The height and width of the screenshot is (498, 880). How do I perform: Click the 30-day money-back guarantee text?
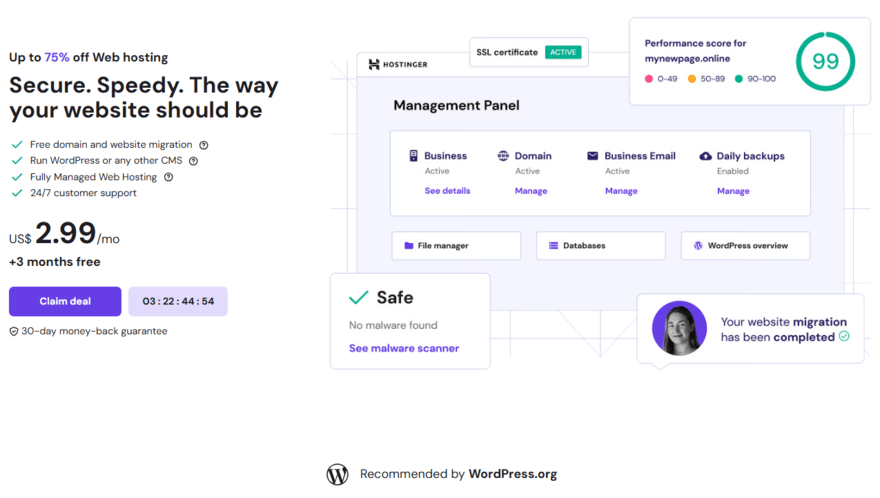point(94,331)
